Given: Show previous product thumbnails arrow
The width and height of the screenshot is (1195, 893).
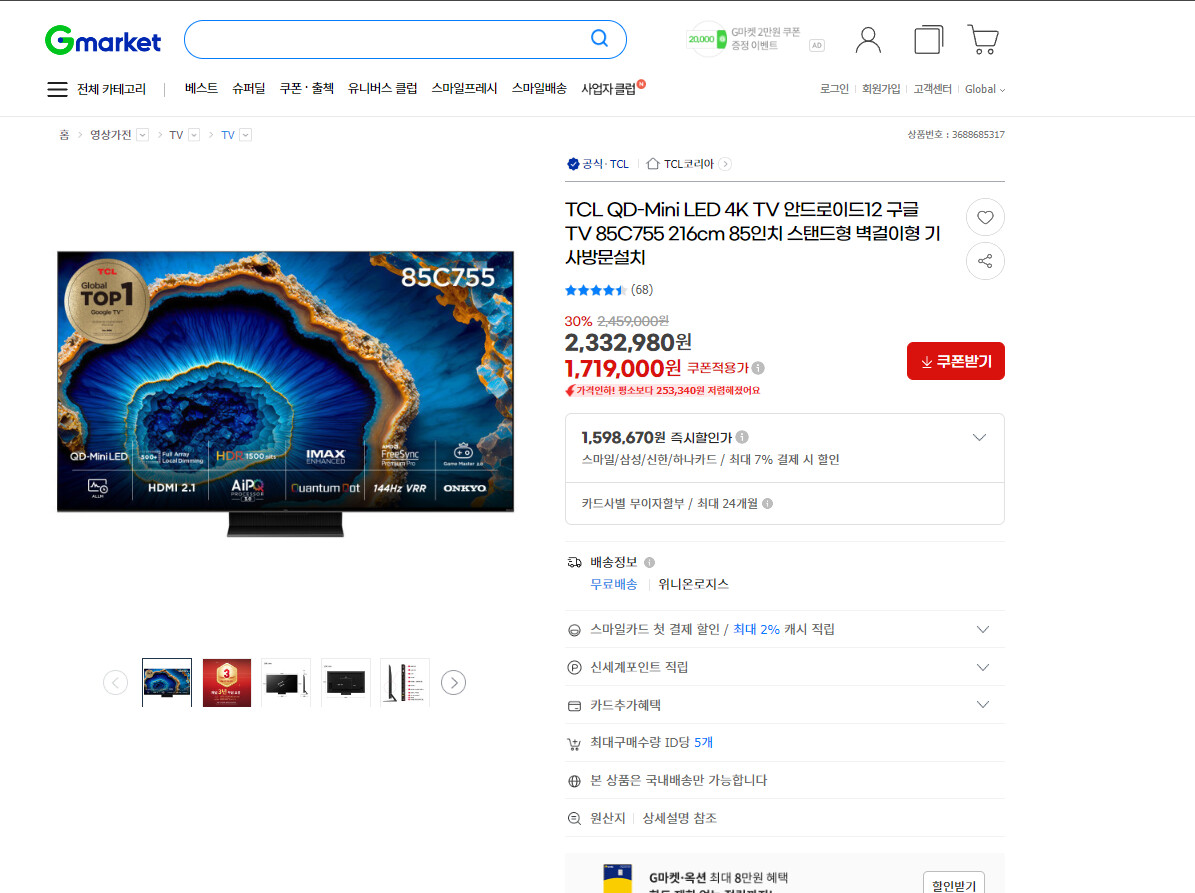Looking at the screenshot, I should [x=116, y=683].
